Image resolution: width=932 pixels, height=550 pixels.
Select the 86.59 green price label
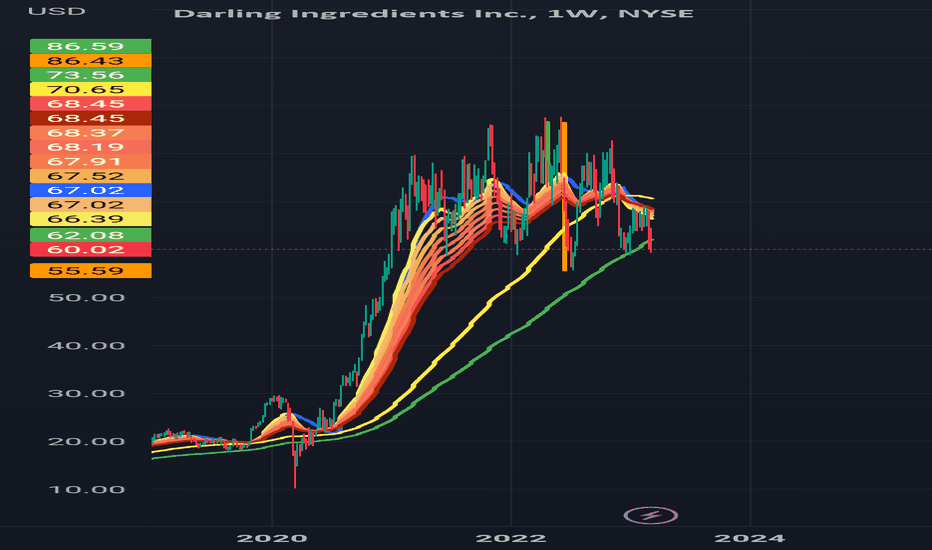pos(90,46)
